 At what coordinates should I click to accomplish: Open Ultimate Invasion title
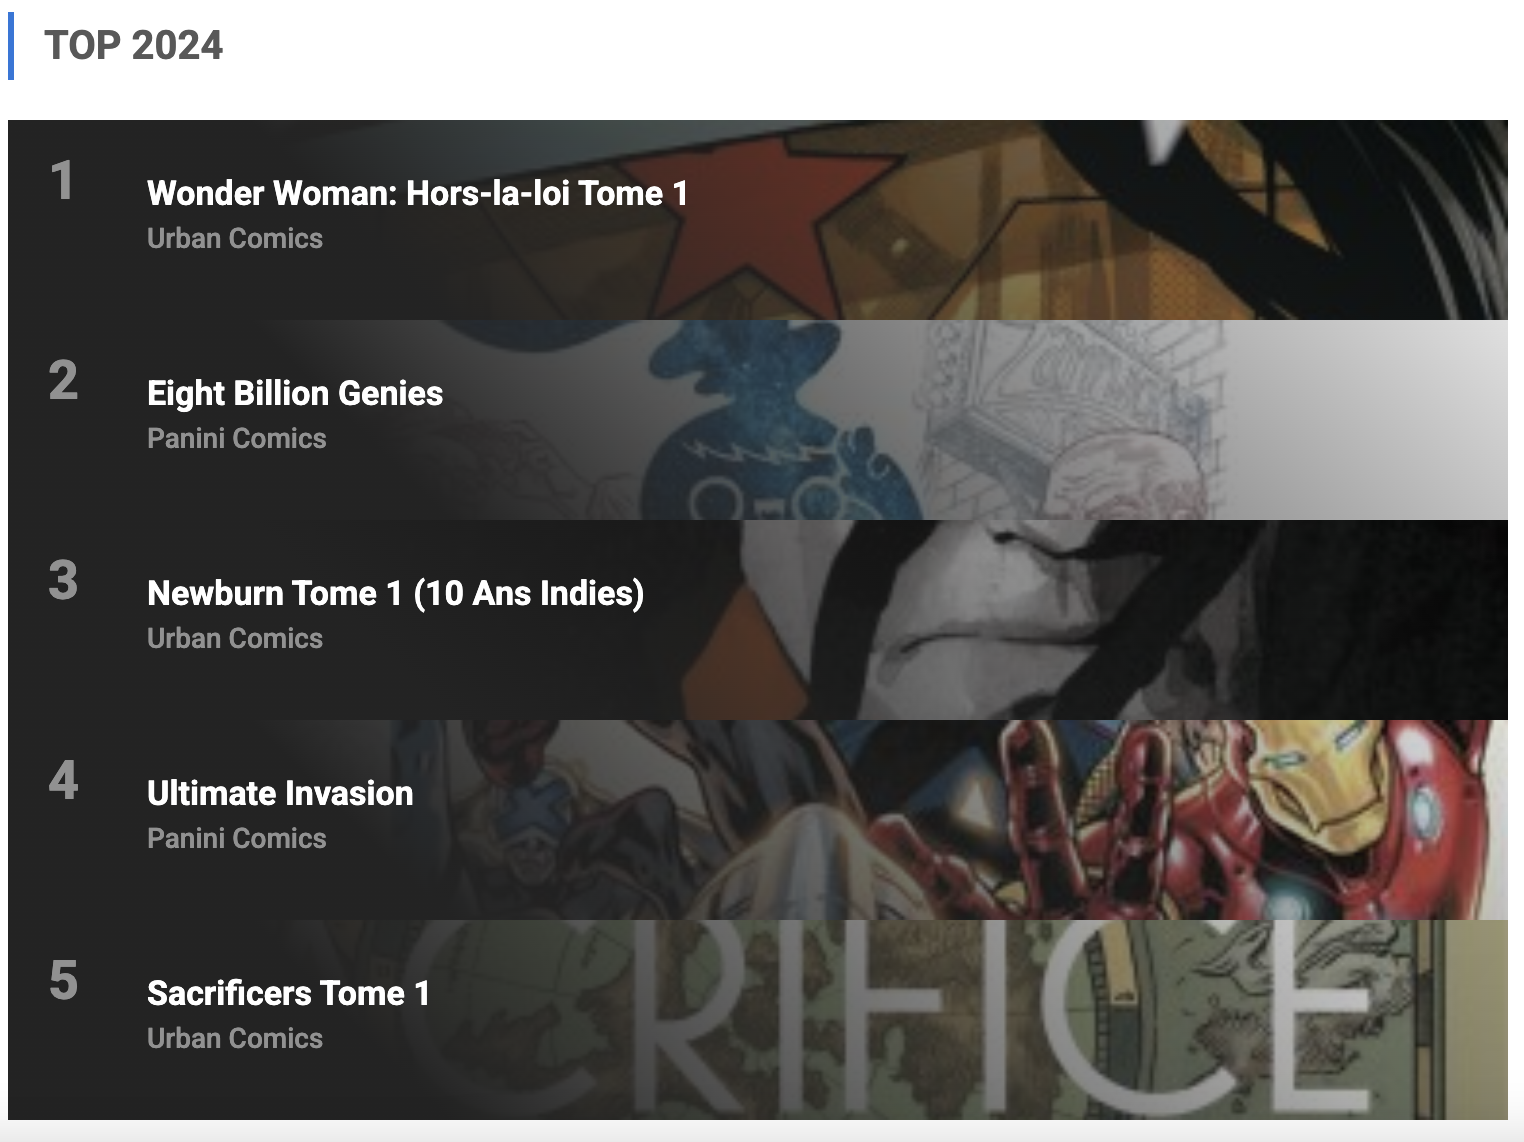(280, 793)
